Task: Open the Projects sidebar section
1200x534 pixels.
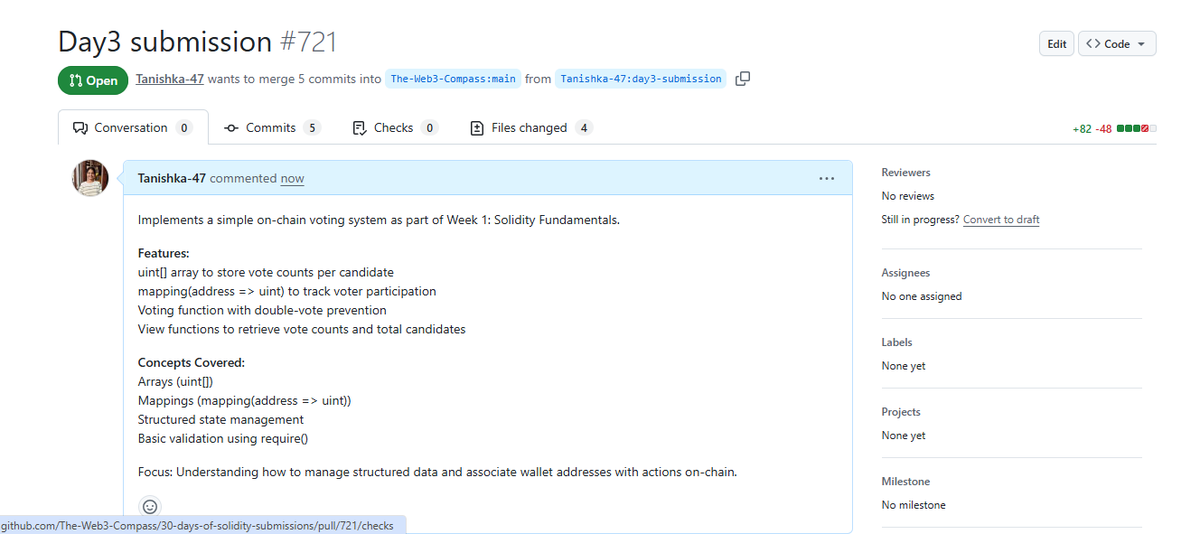Action: (901, 412)
